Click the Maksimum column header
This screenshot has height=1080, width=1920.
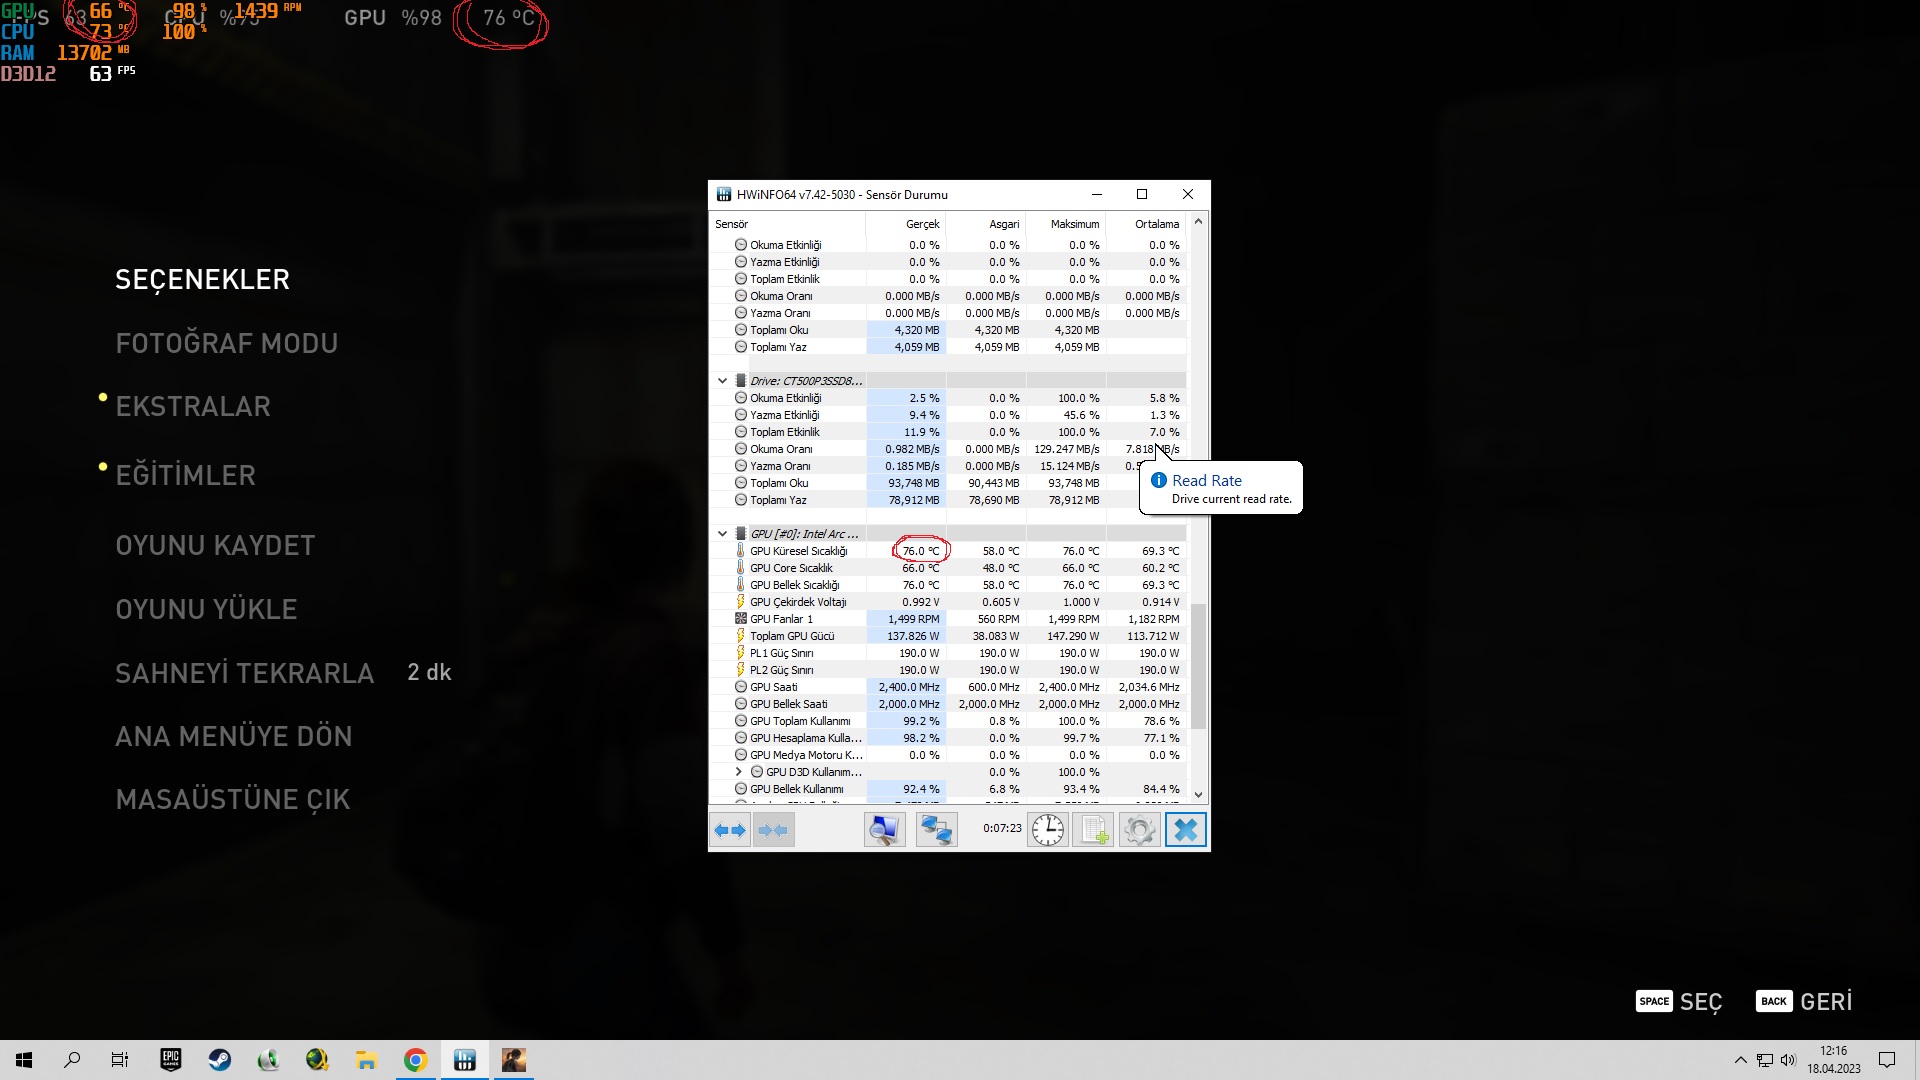(1074, 224)
